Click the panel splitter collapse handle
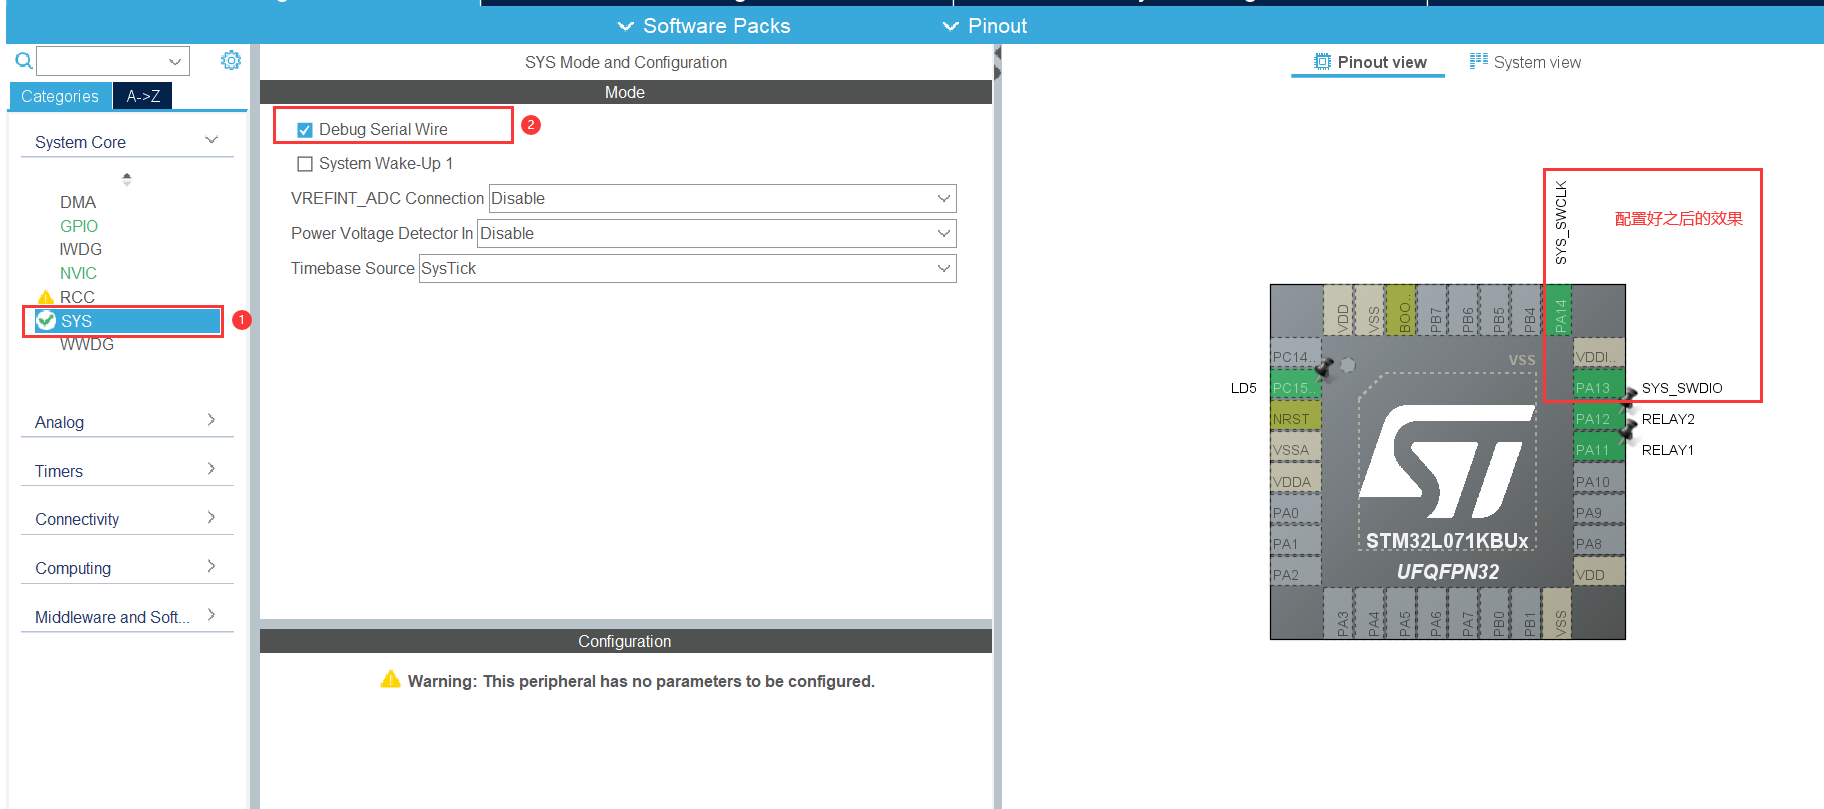This screenshot has height=809, width=1824. point(997,62)
